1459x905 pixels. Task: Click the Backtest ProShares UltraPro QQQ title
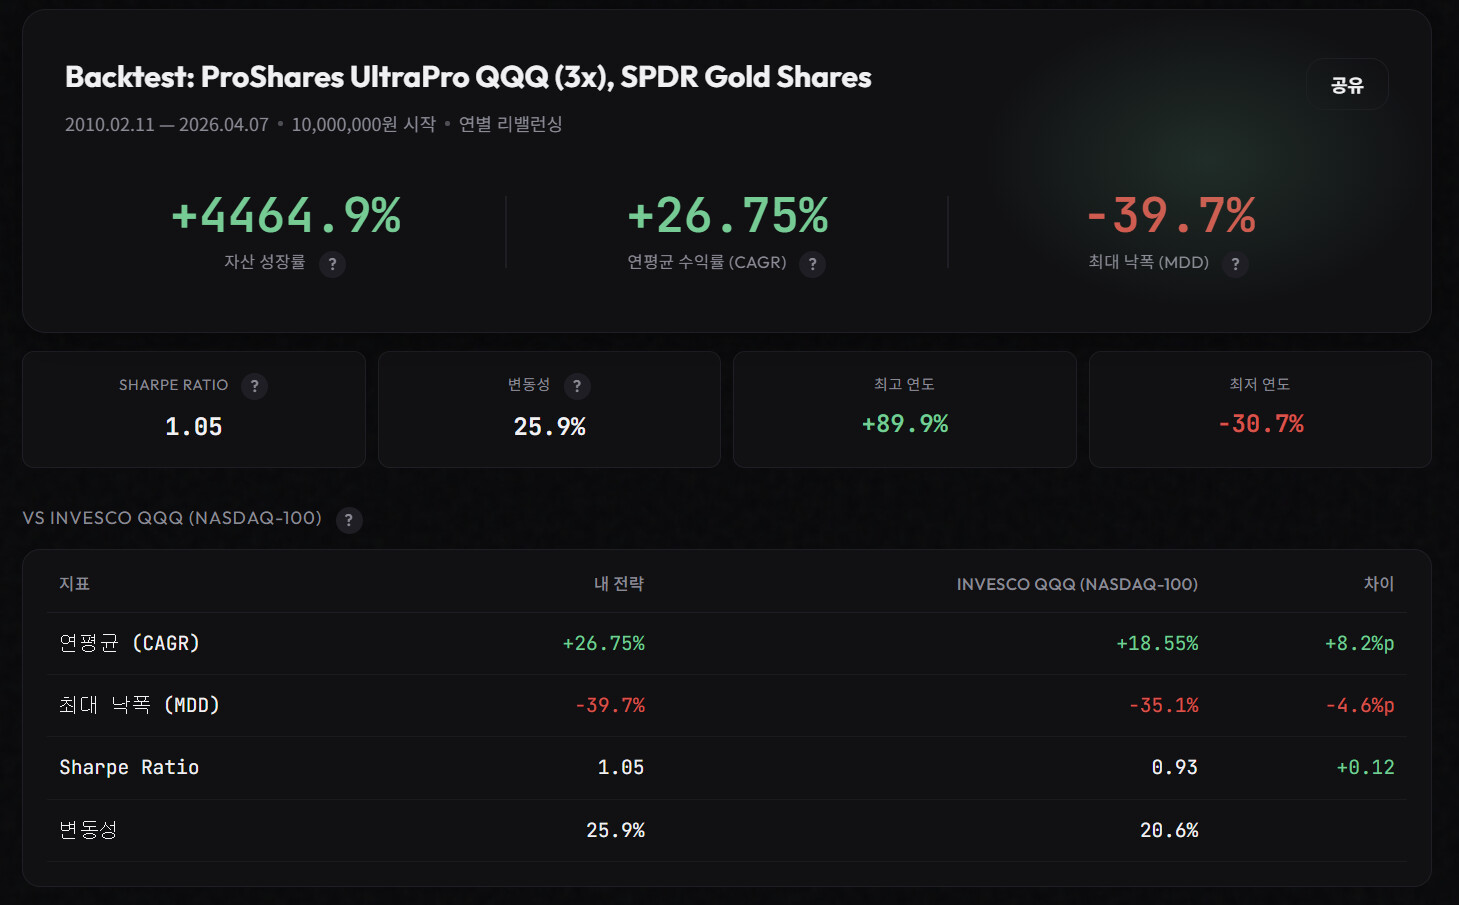[468, 77]
